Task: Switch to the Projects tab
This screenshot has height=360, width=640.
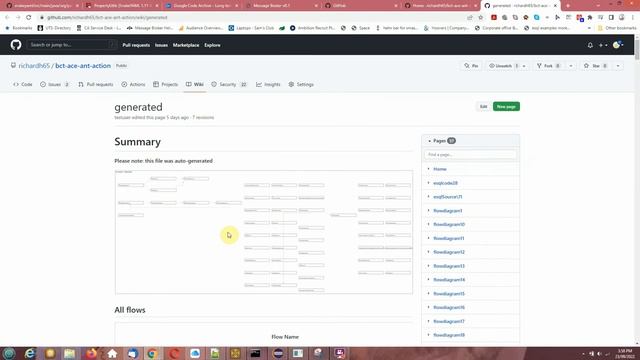Action: [166, 84]
